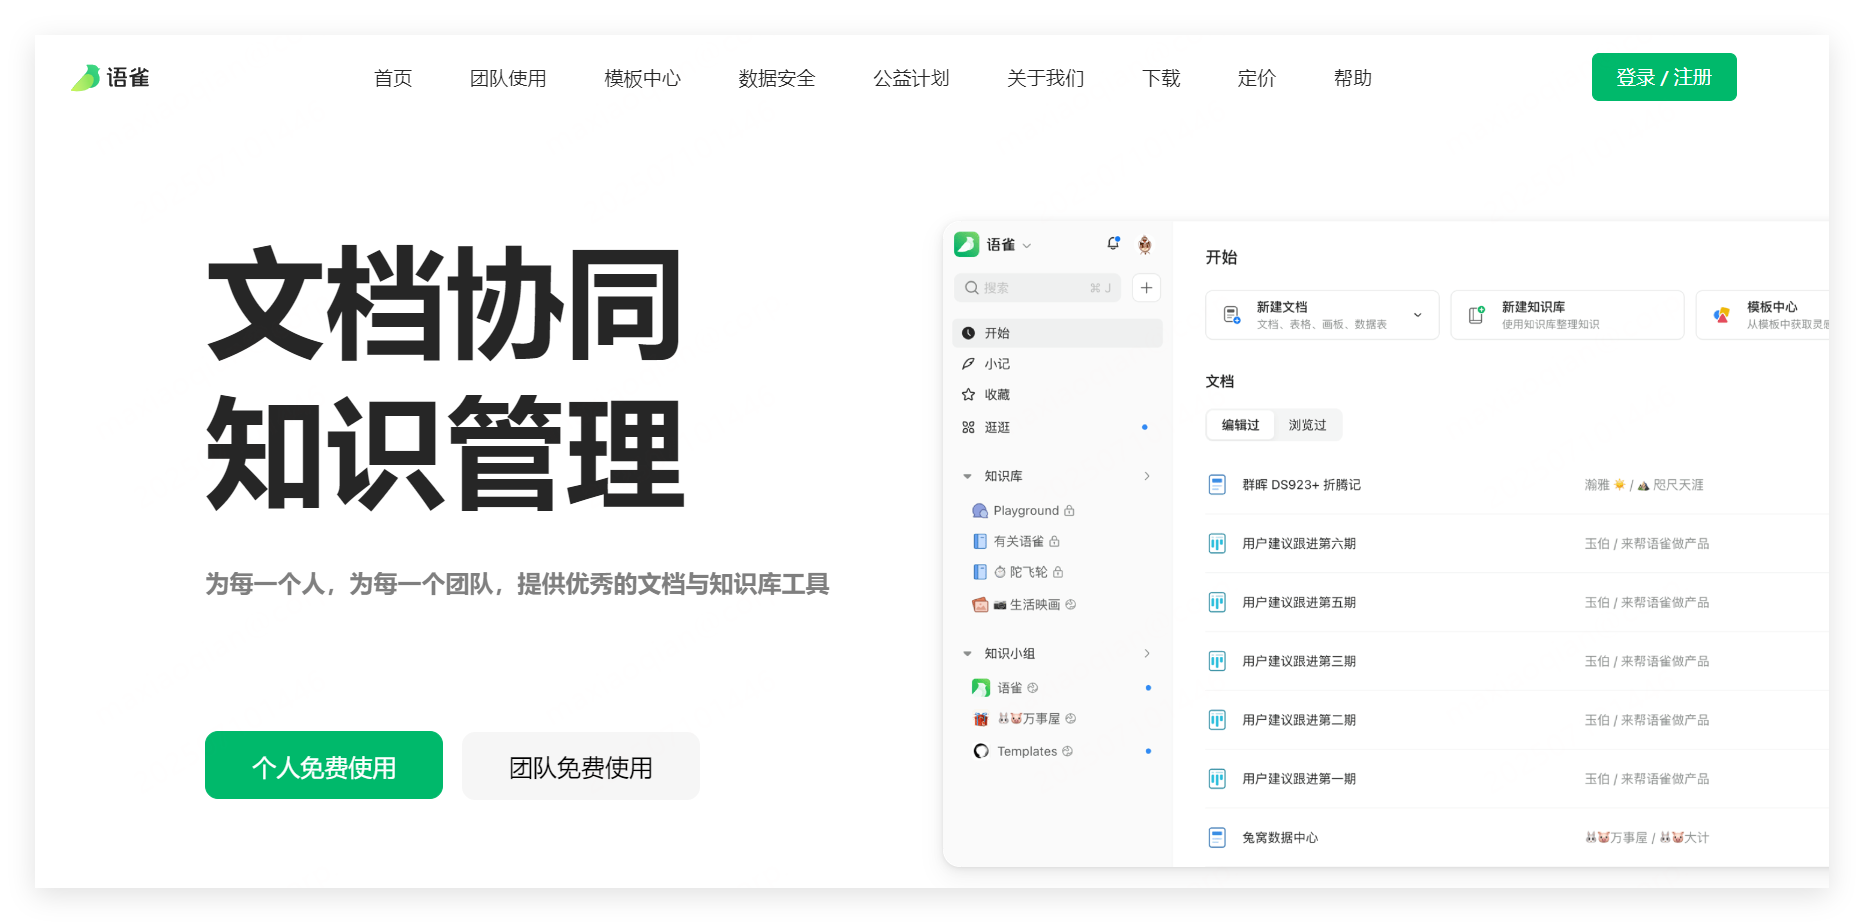The height and width of the screenshot is (923, 1864).
Task: Open the notification bell icon
Action: point(1113,244)
